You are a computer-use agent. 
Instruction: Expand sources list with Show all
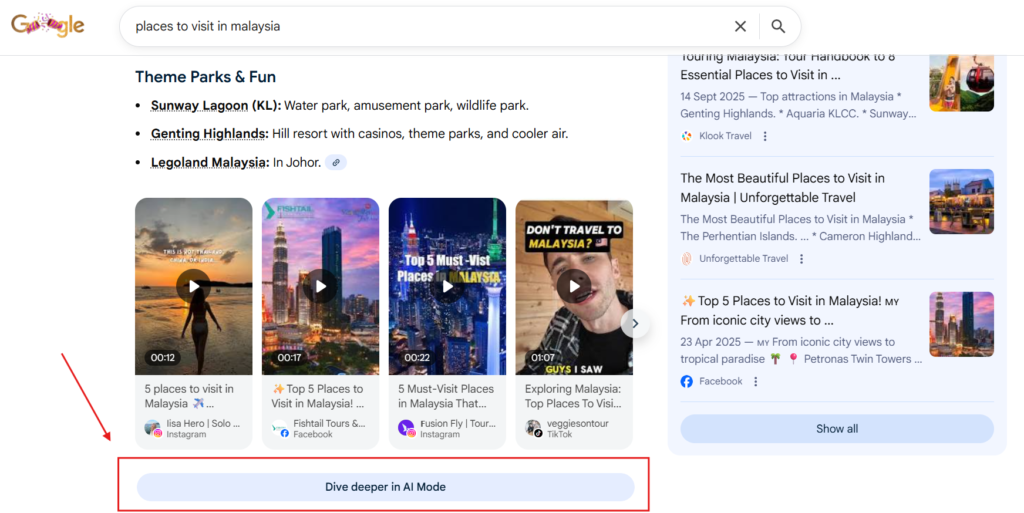(x=836, y=429)
